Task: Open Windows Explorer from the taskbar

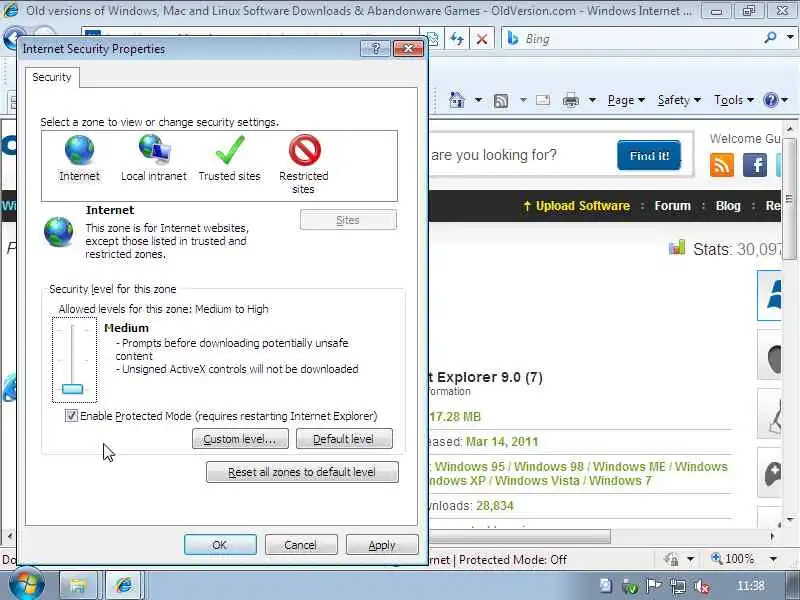Action: [78, 585]
